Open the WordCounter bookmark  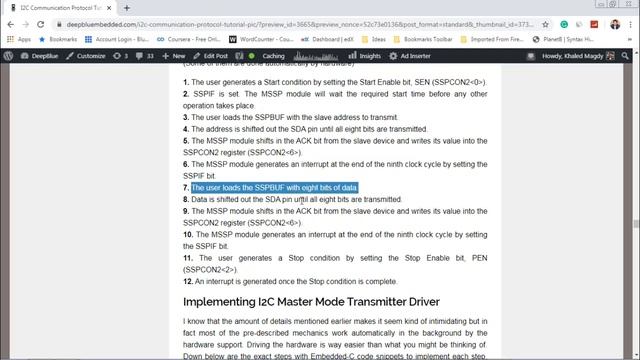tap(261, 39)
